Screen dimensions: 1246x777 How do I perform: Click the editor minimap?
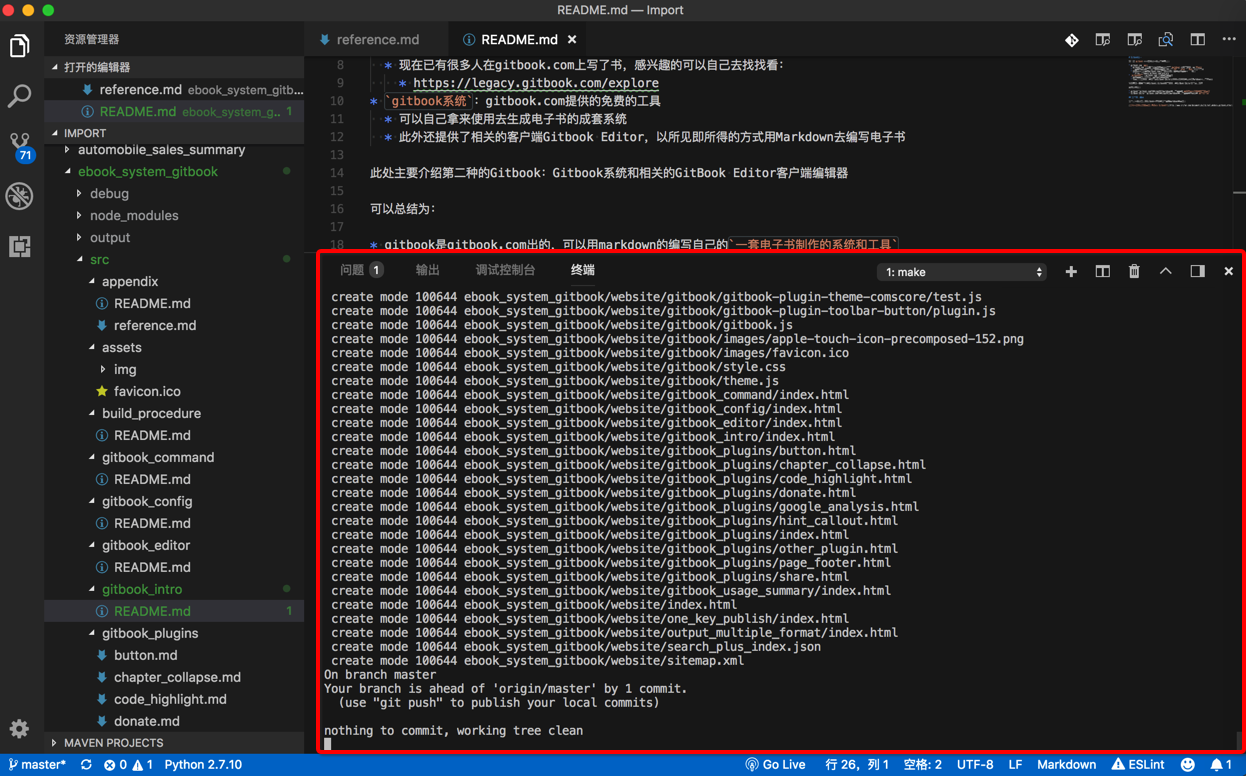coord(1182,82)
